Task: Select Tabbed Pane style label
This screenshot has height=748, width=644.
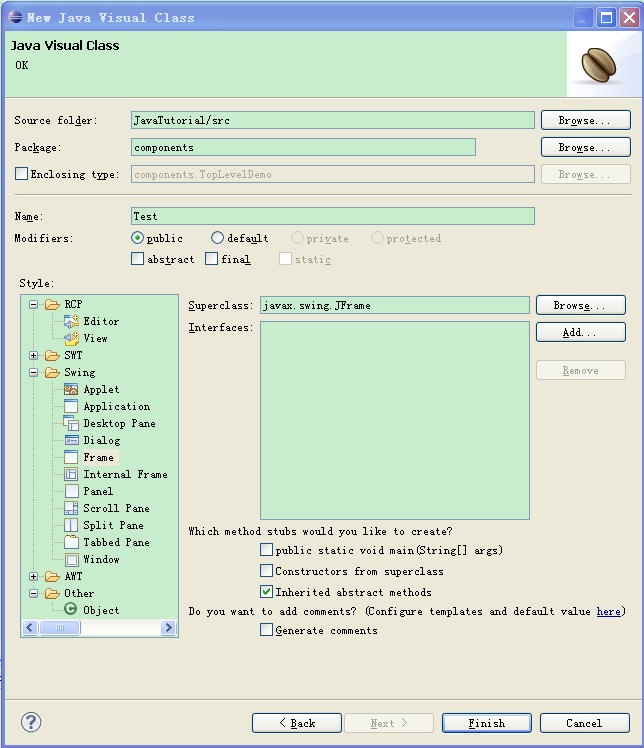Action: click(116, 542)
